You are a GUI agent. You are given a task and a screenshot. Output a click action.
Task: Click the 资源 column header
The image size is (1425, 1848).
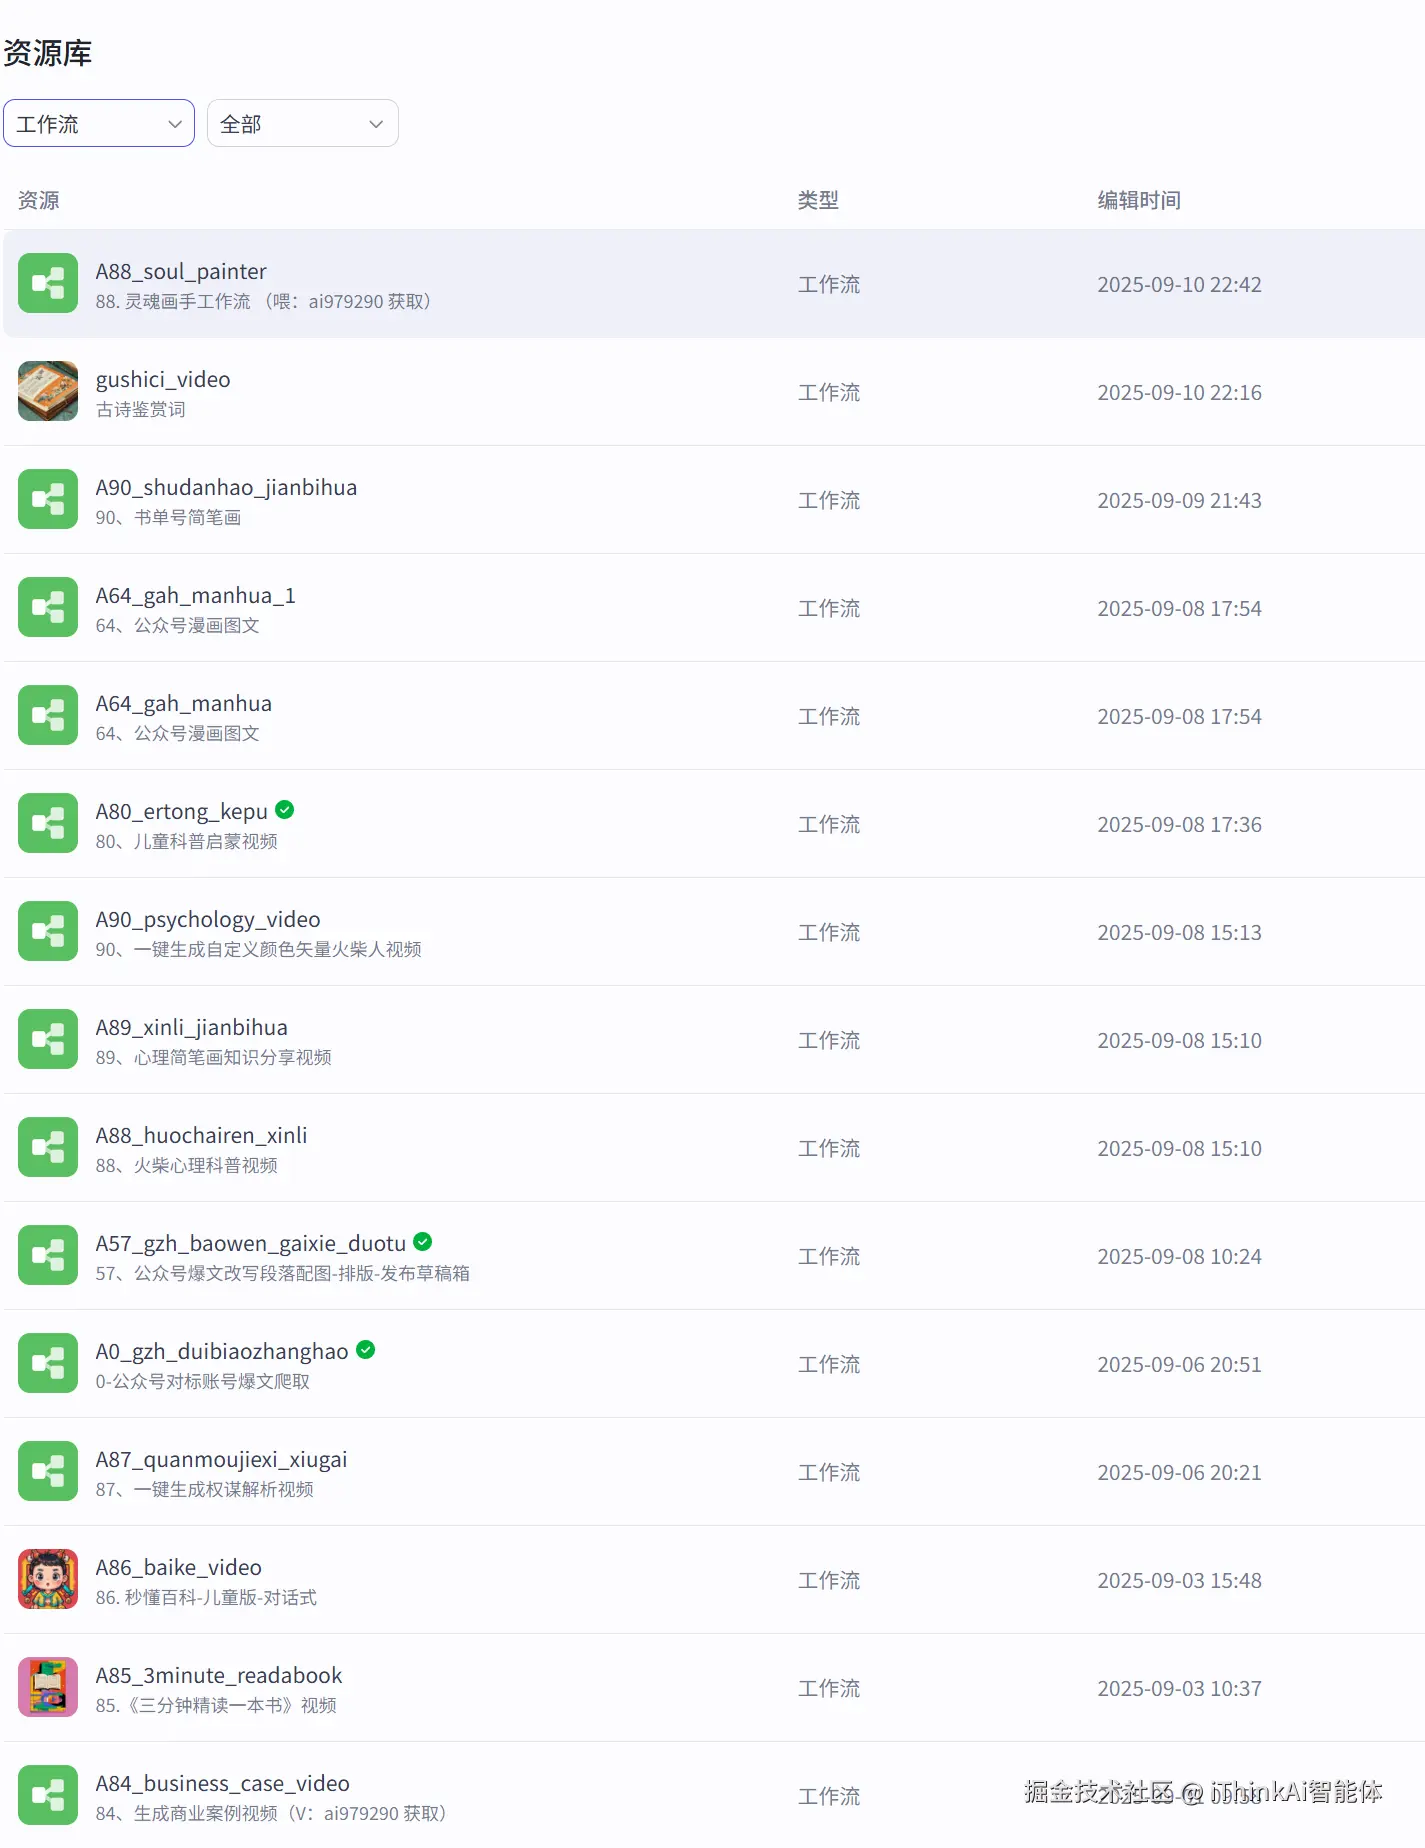tap(39, 201)
